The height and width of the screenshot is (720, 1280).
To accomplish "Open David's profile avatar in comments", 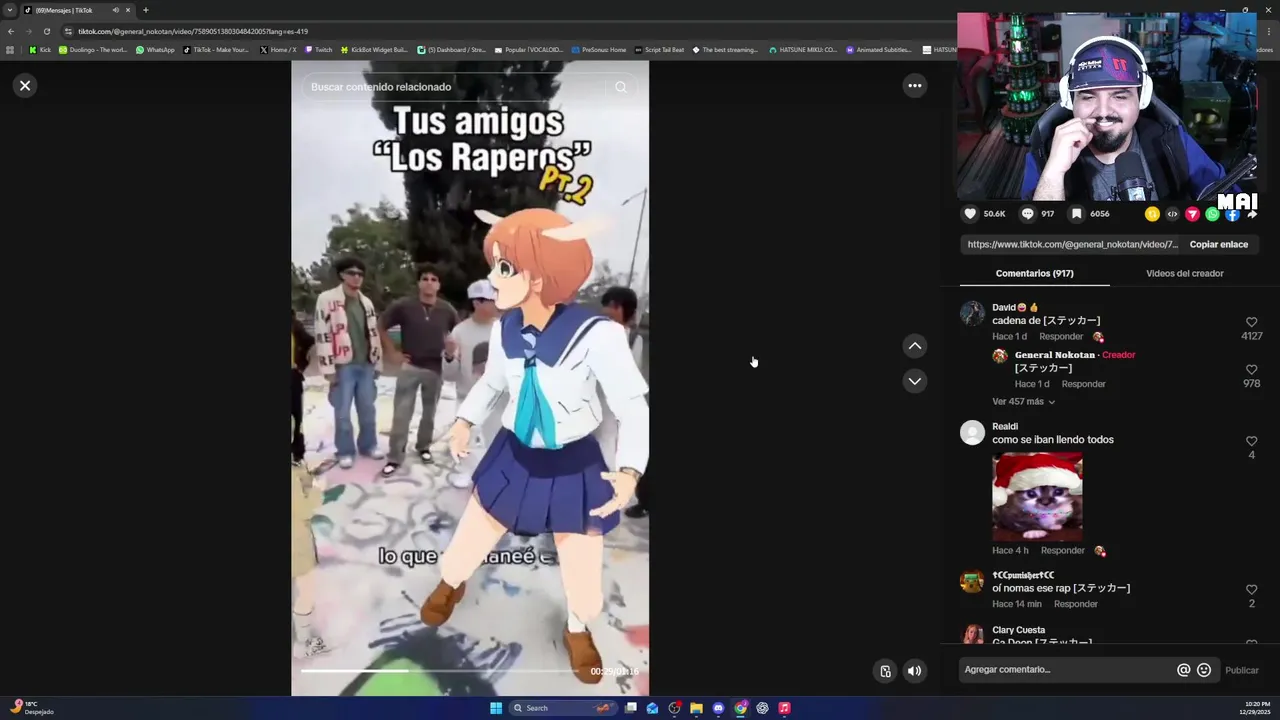I will point(972,313).
